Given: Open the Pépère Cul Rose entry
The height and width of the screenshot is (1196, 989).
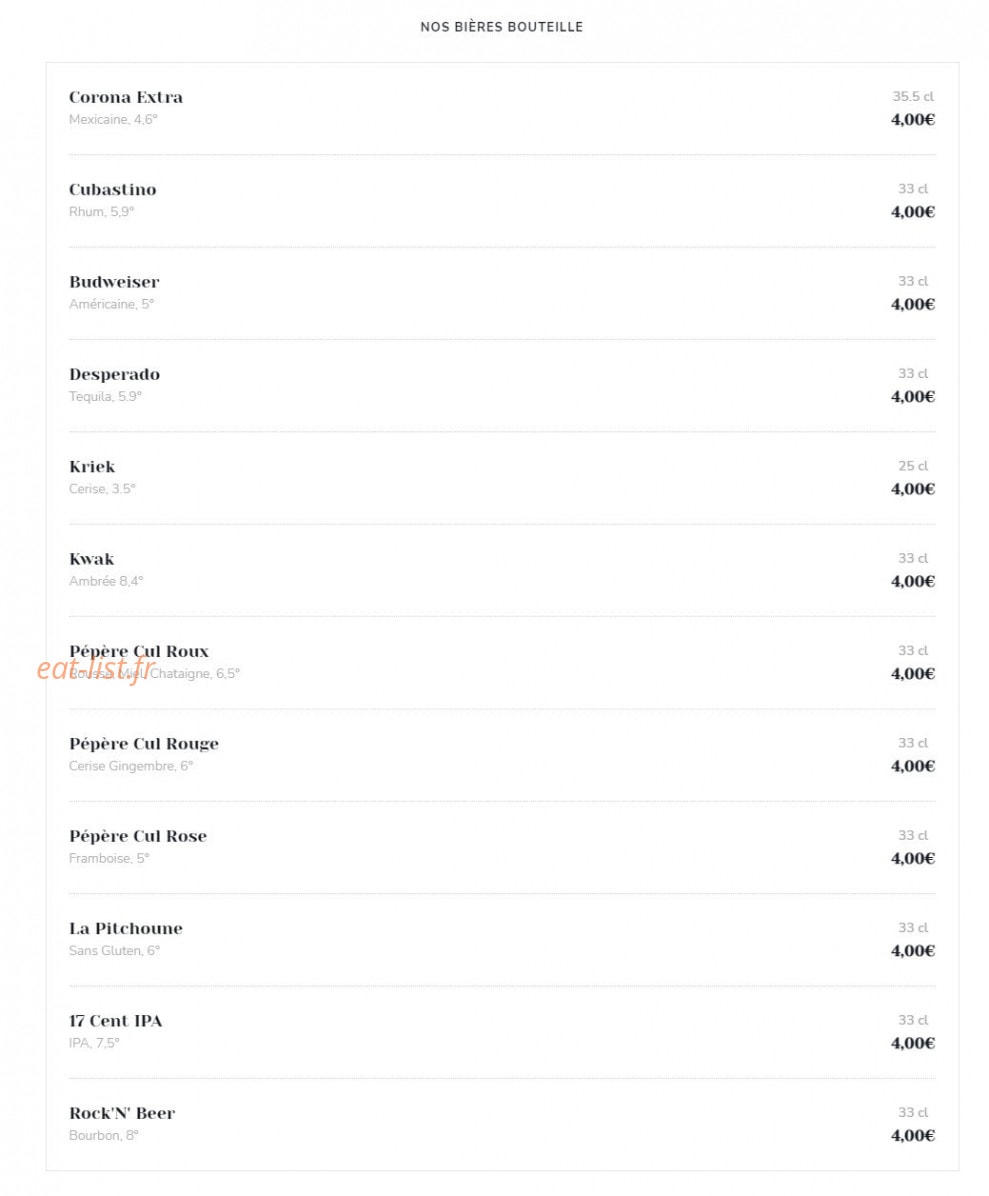Looking at the screenshot, I should [138, 836].
